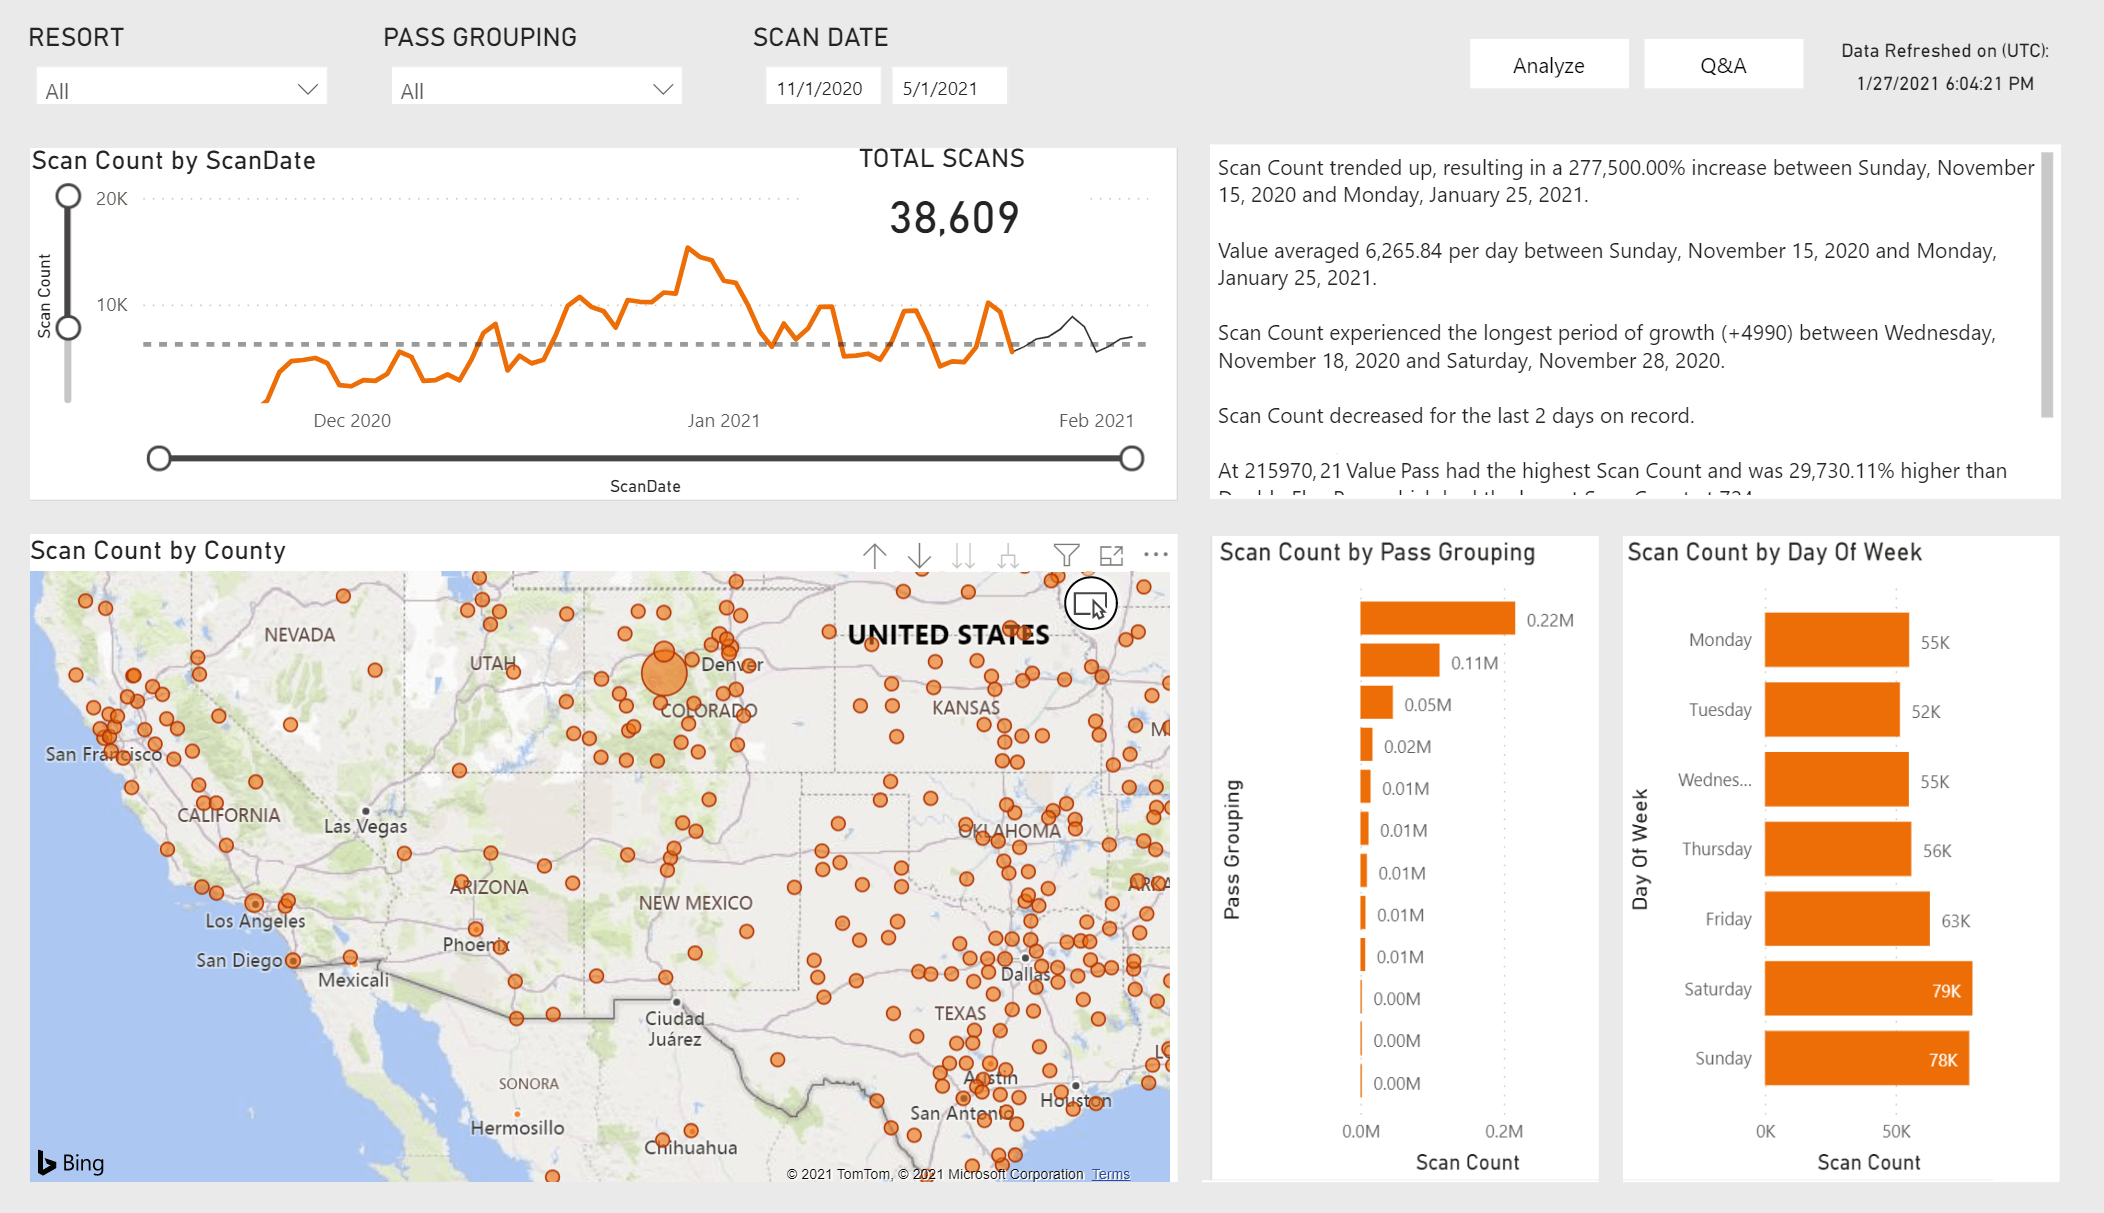Image resolution: width=2104 pixels, height=1213 pixels.
Task: Click ScanDate slider right handle
Action: tap(1131, 459)
